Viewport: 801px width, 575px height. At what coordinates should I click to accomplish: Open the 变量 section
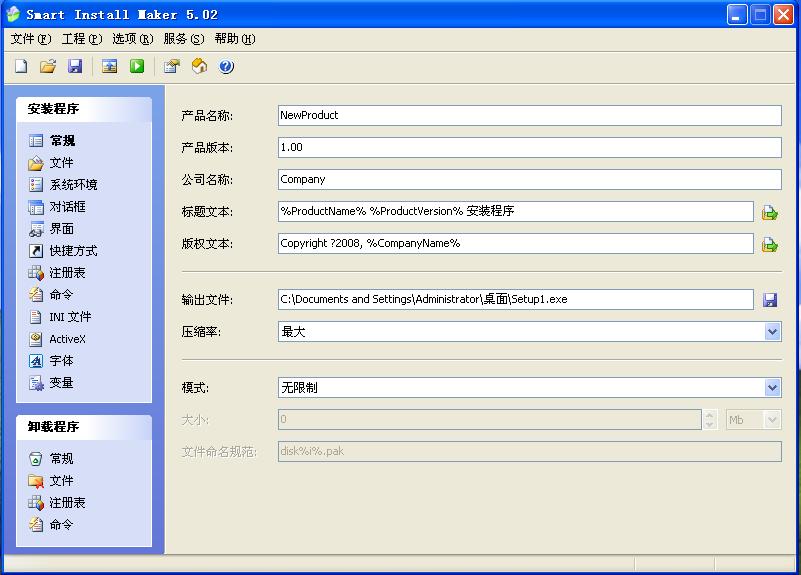coord(51,382)
